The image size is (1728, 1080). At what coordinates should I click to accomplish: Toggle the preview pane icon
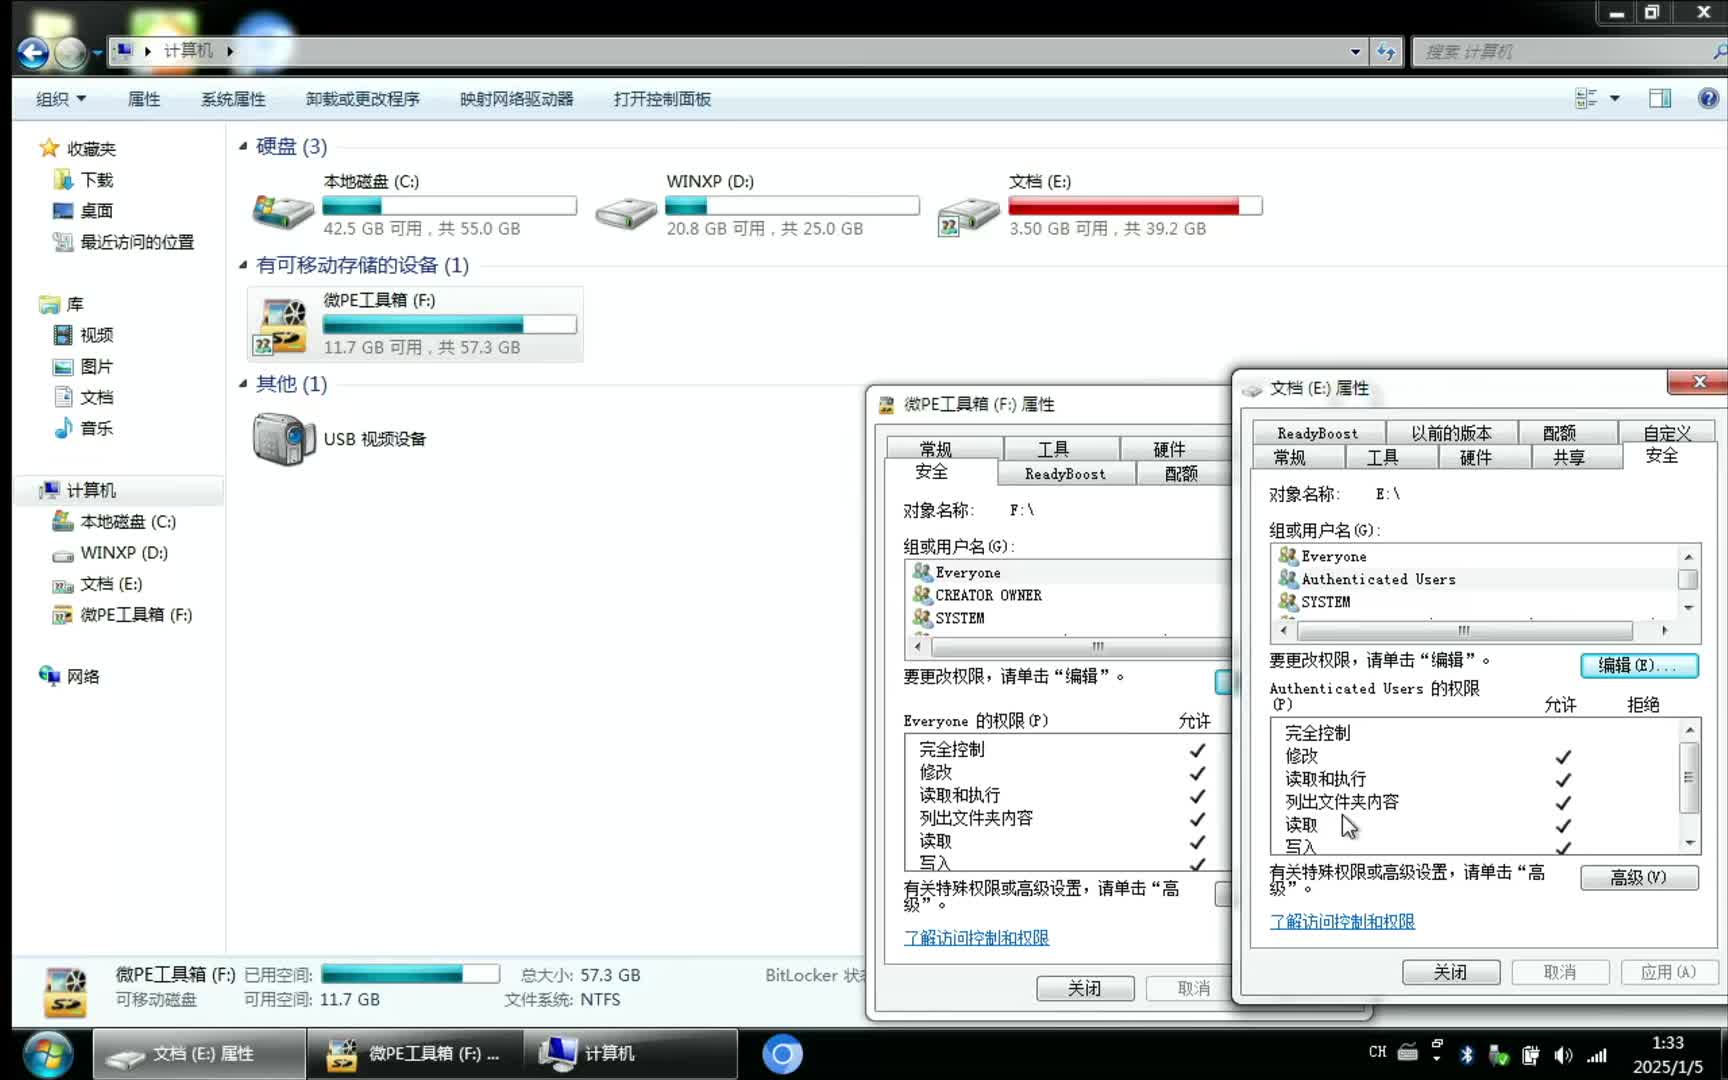[1660, 98]
